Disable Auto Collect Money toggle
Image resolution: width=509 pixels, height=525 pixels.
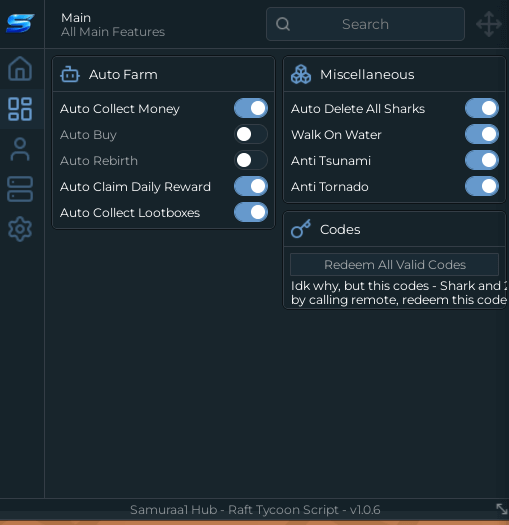pyautogui.click(x=251, y=108)
